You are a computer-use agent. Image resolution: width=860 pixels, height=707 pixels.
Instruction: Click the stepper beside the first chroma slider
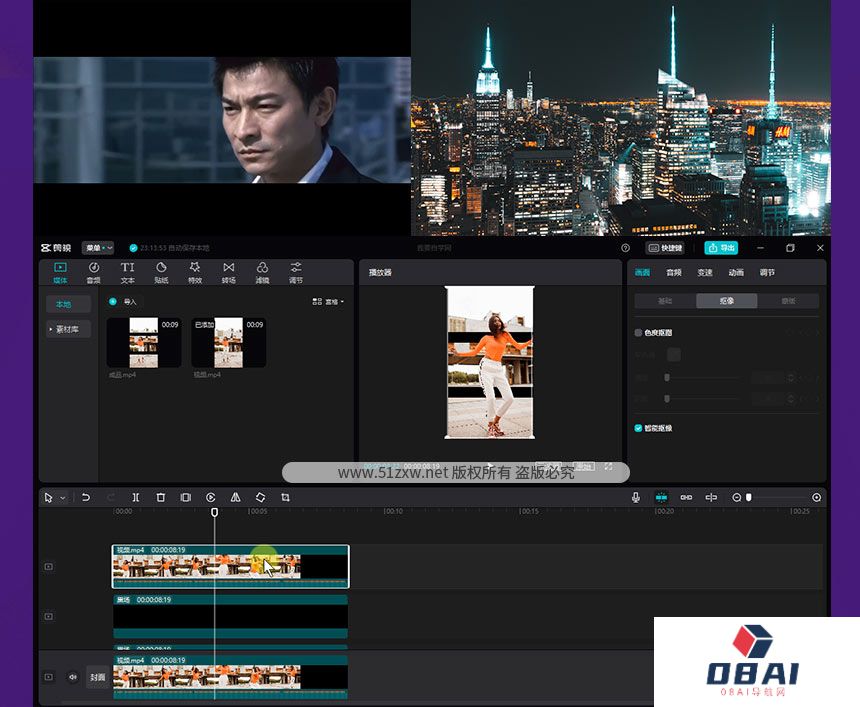[x=790, y=377]
